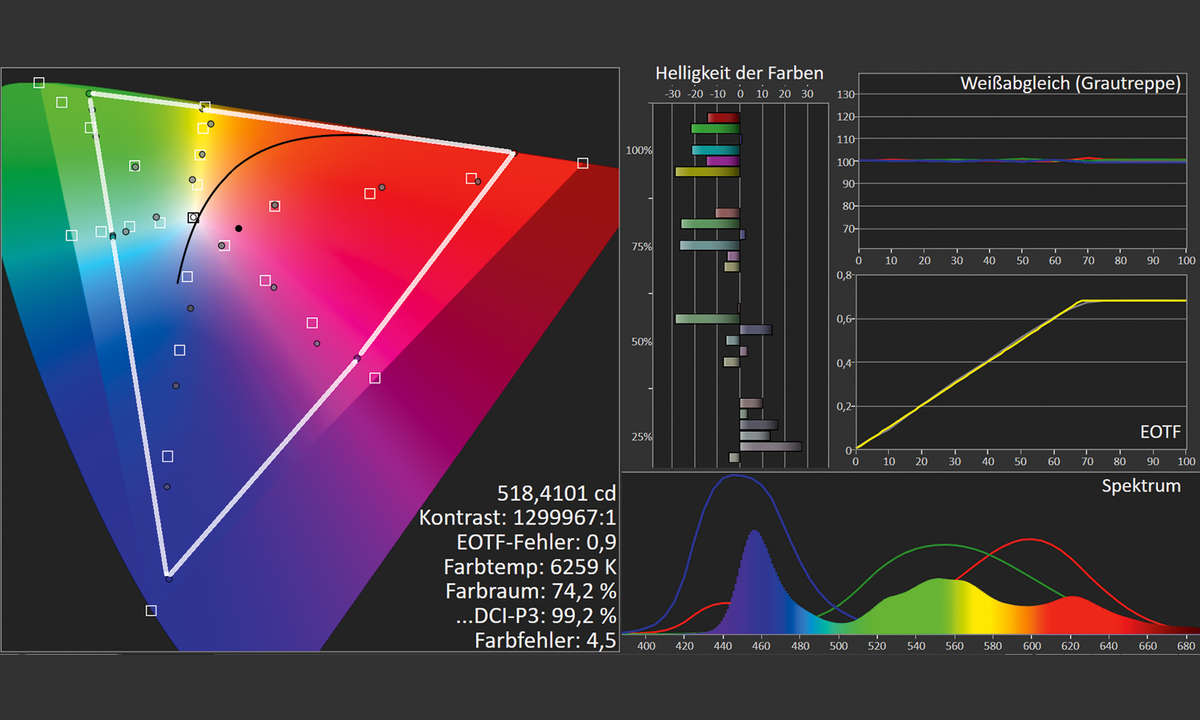Click the '460' wavelength tick on spectrum axis

pyautogui.click(x=761, y=646)
